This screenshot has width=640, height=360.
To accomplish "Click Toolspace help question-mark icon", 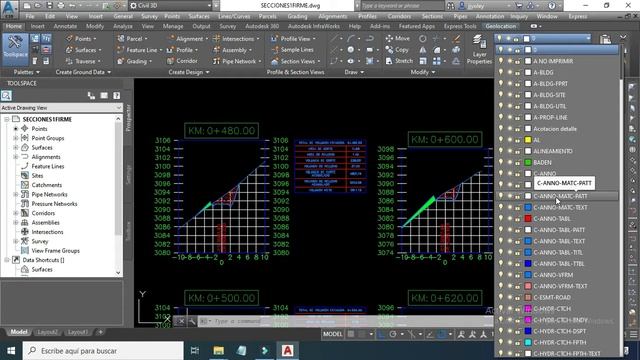I will click(117, 96).
